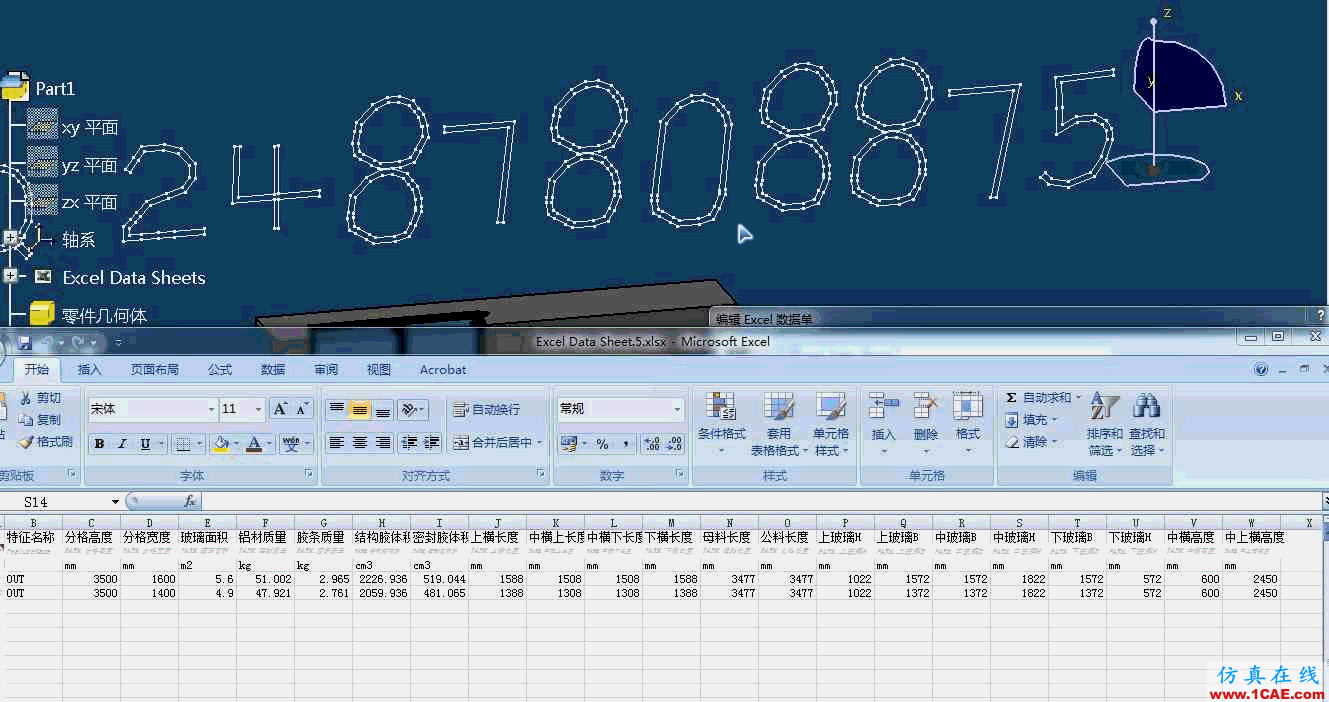Image resolution: width=1329 pixels, height=702 pixels.
Task: Center text horizontally in cell
Action: [360, 443]
